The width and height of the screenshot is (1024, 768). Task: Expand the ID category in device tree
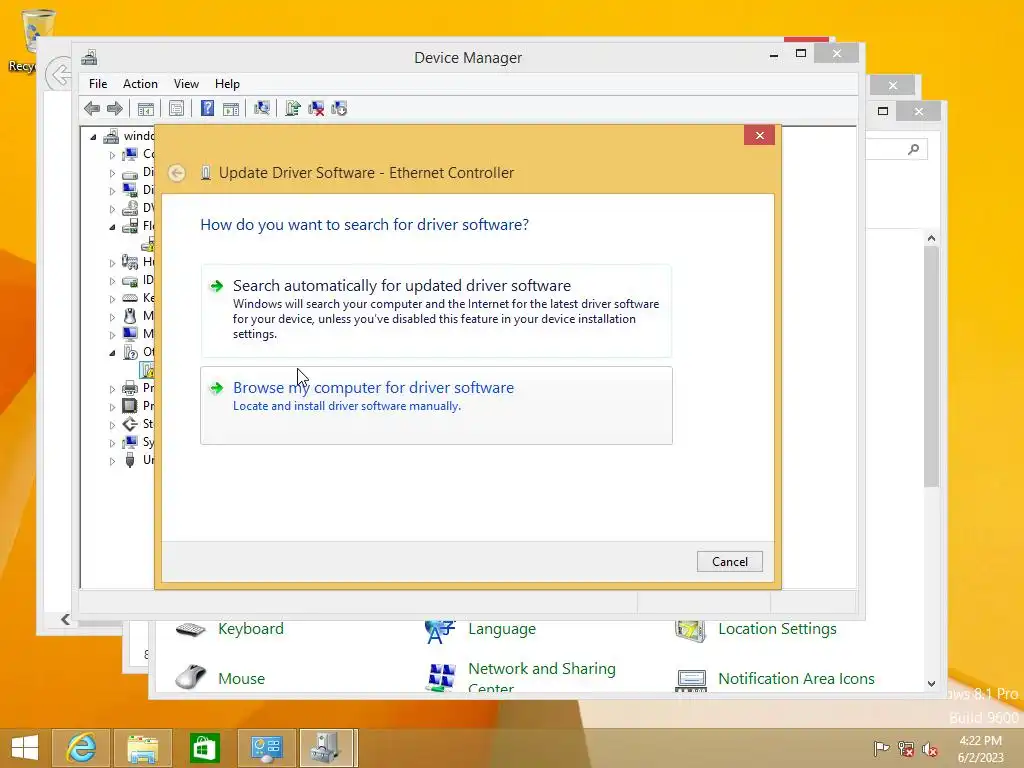[112, 281]
